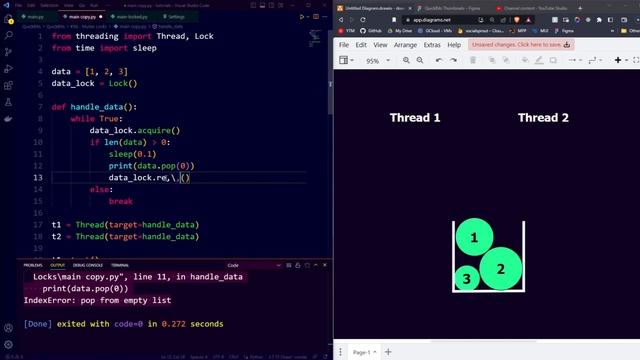The image size is (640, 360).
Task: Split the VS Code editor
Action: (316, 17)
